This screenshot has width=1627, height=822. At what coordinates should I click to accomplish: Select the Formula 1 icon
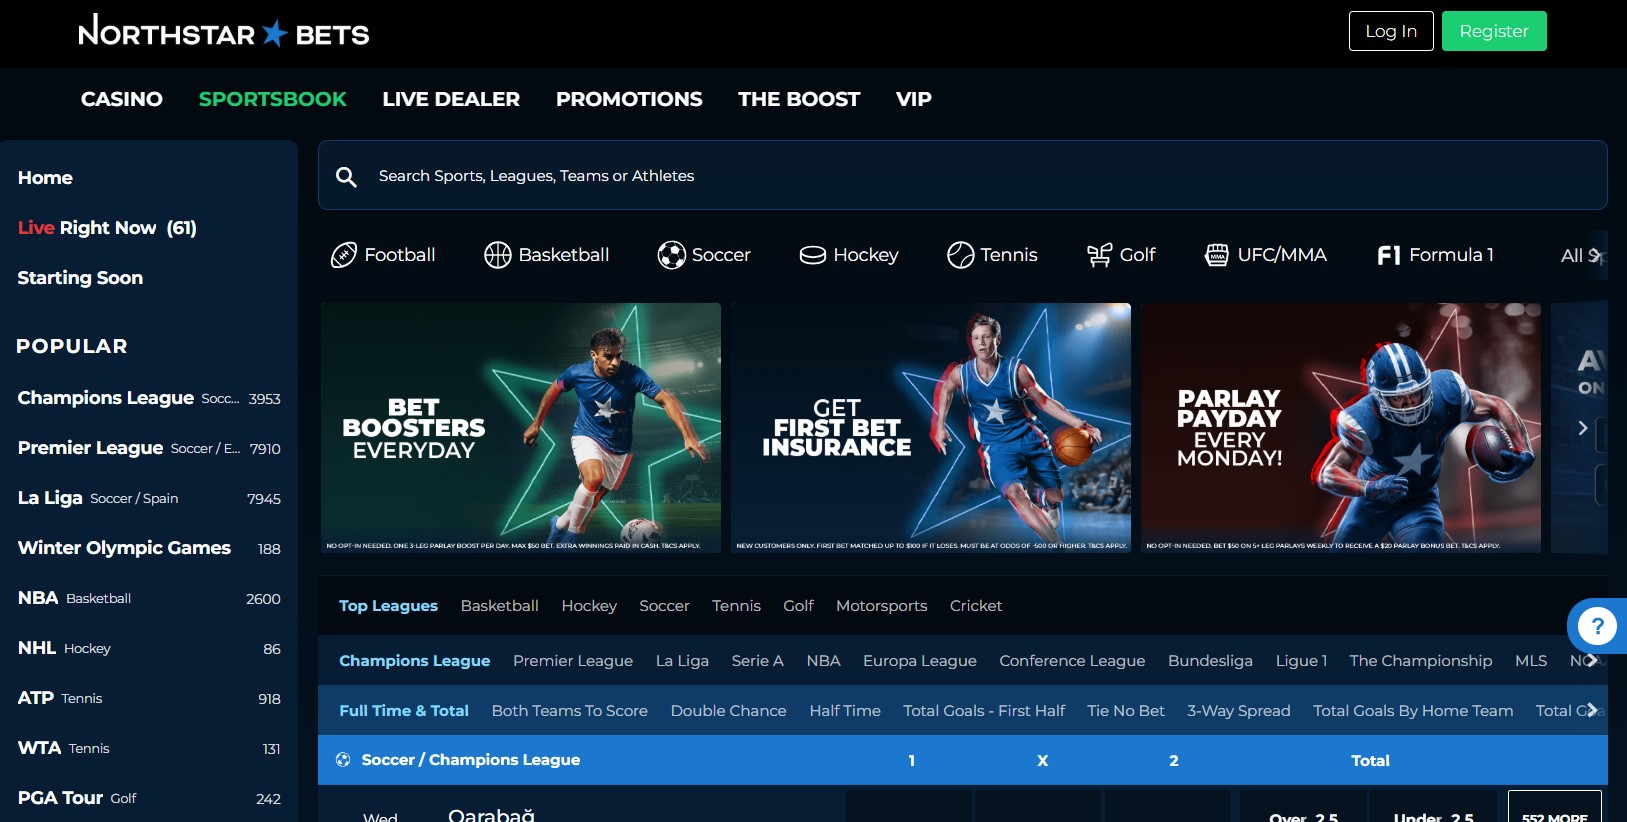[1388, 255]
